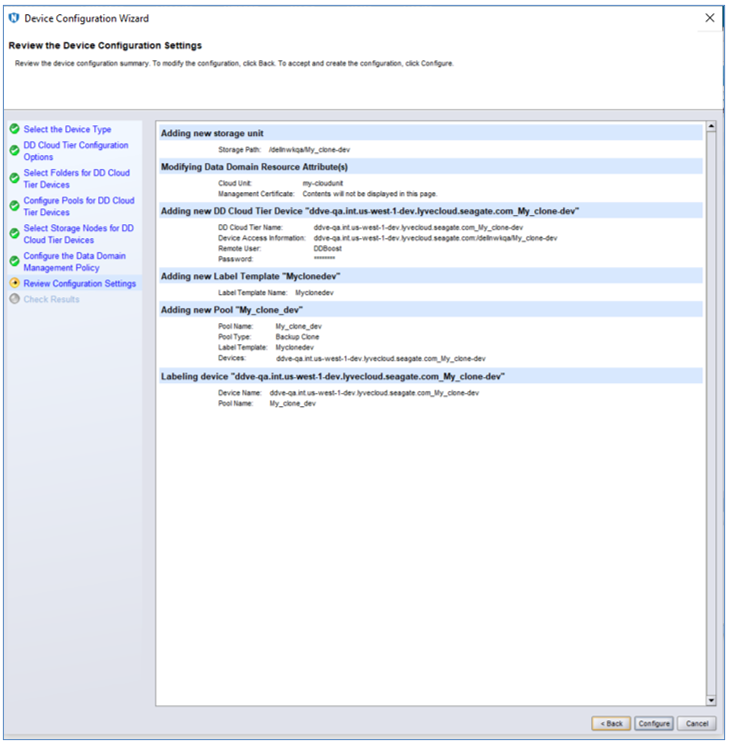Cancel the Device Configuration Wizard
This screenshot has width=732, height=744.
[697, 723]
